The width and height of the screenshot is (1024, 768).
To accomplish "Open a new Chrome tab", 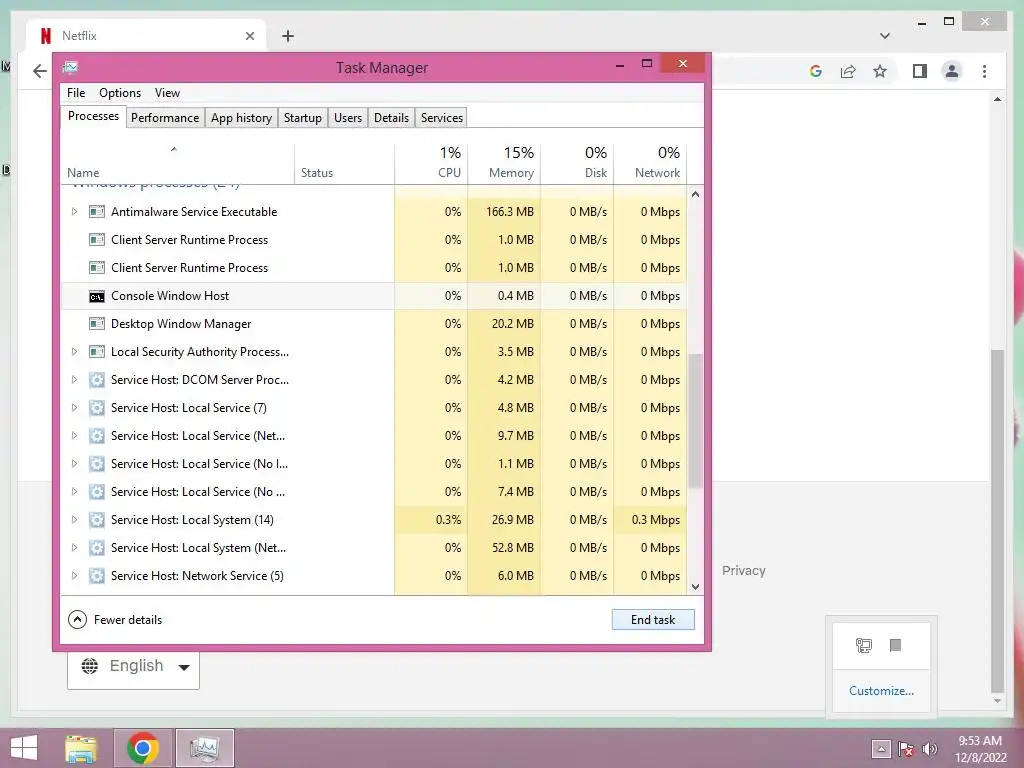I will [288, 36].
